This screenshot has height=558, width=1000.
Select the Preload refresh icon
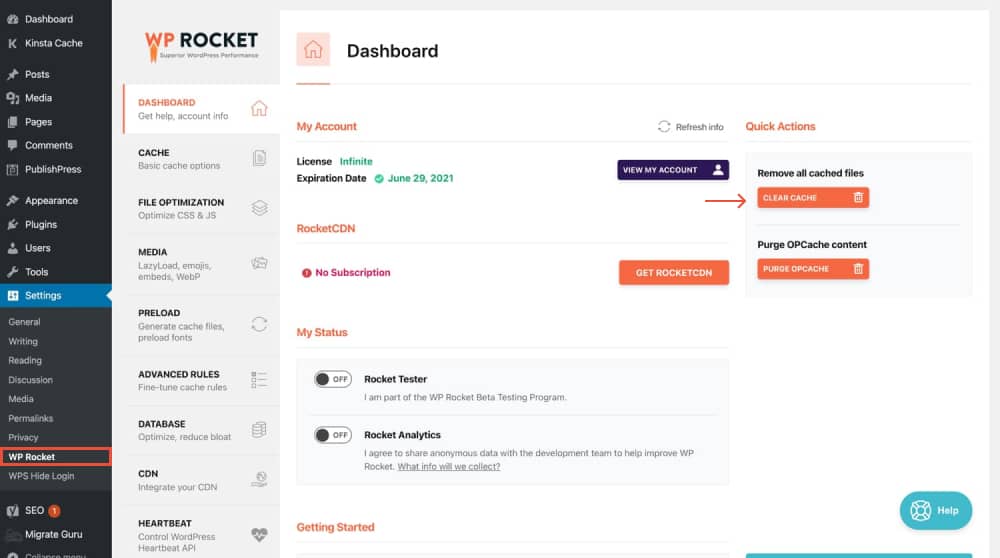point(259,324)
